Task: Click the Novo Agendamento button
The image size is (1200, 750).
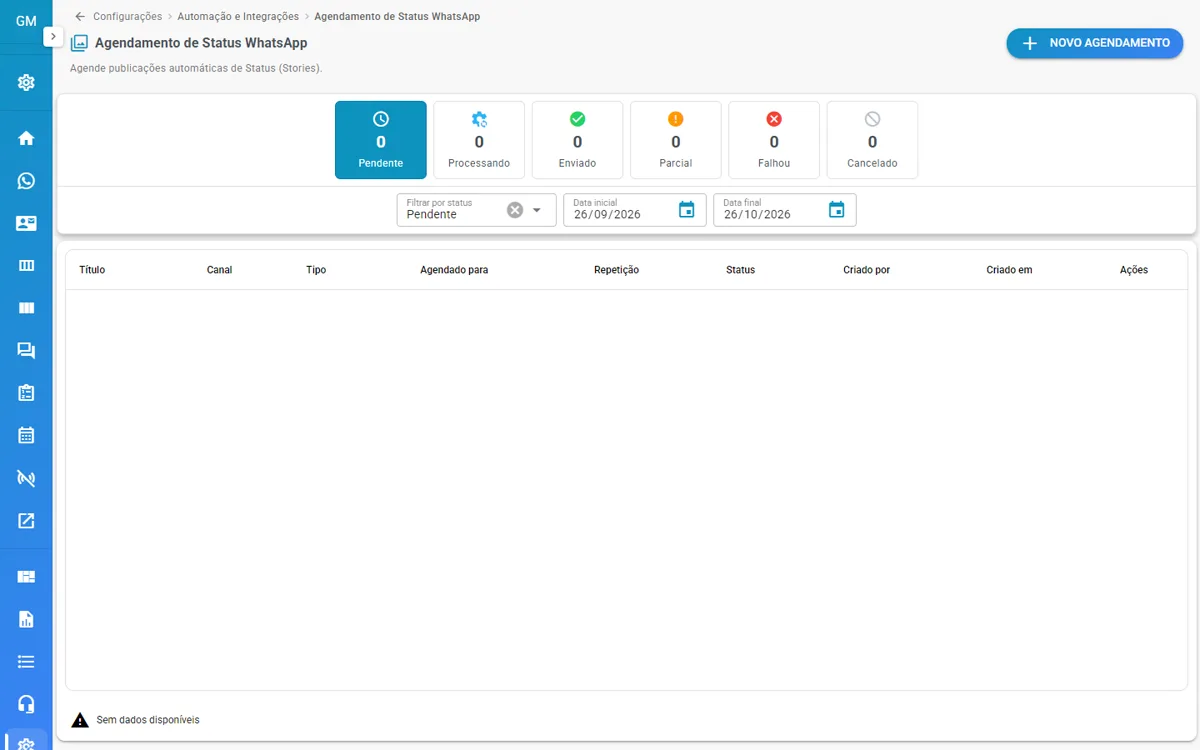Action: (x=1095, y=43)
